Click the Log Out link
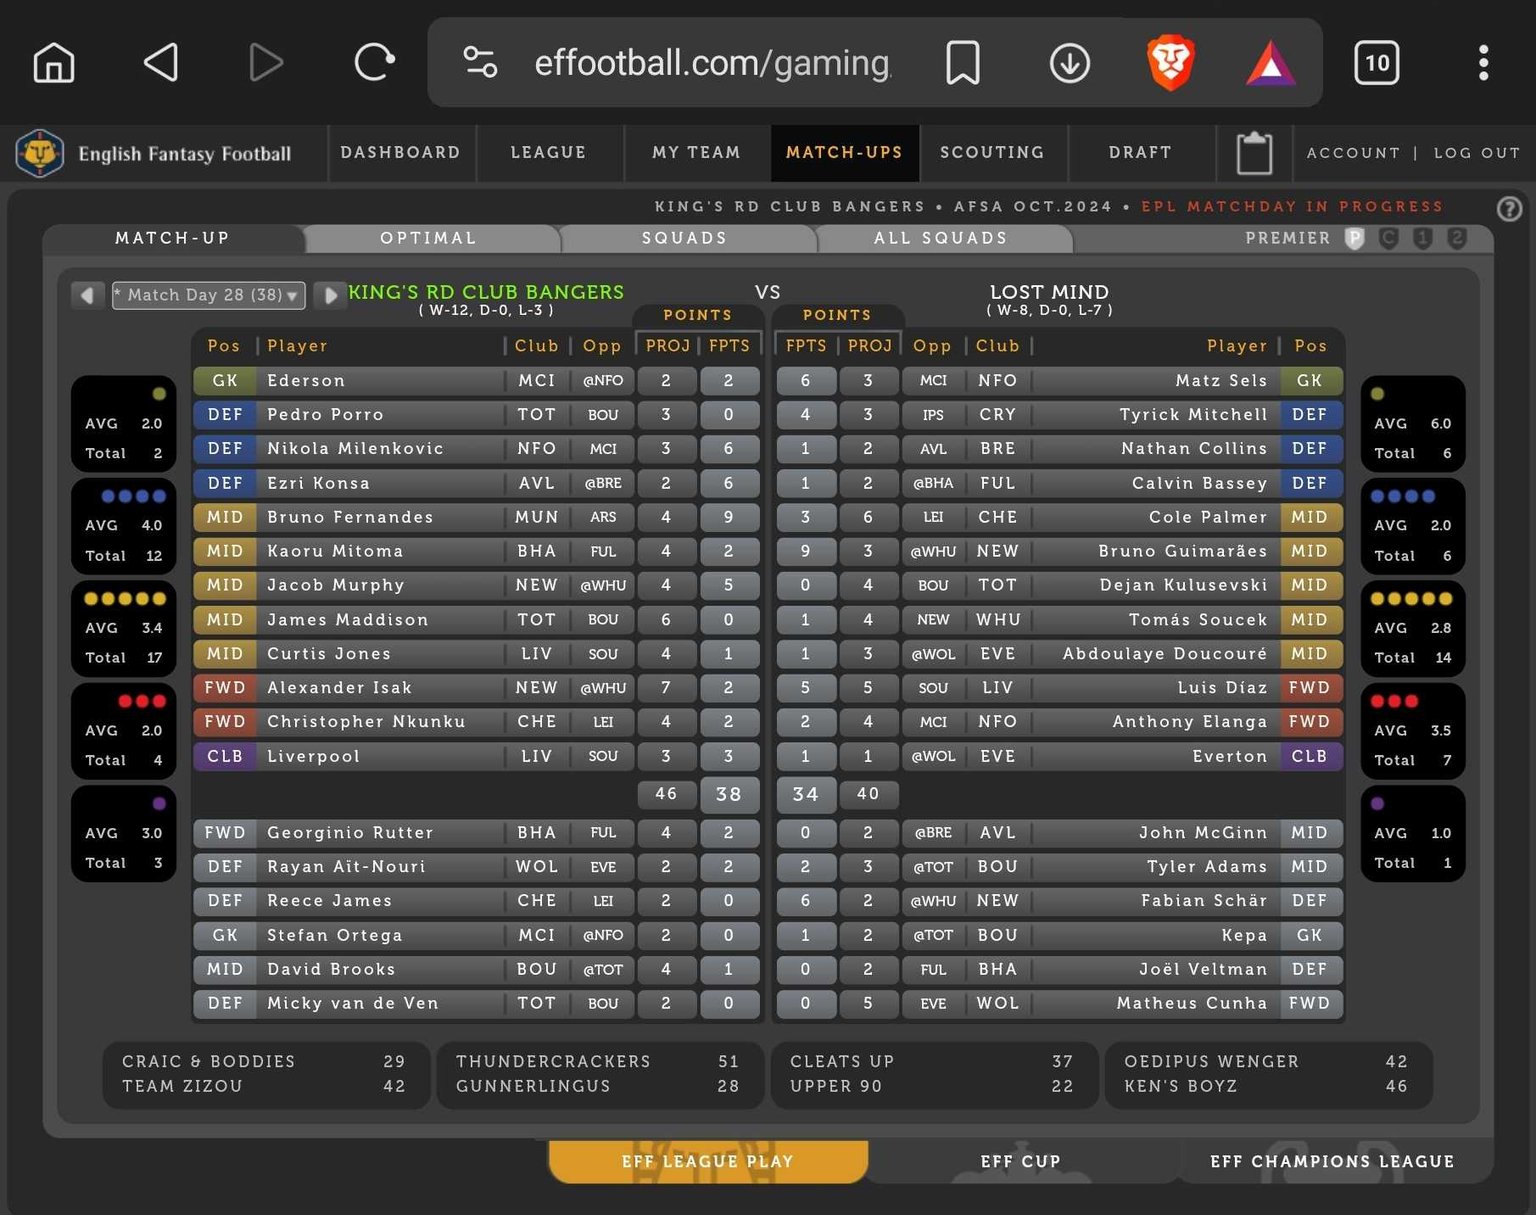This screenshot has width=1536, height=1215. (x=1477, y=153)
